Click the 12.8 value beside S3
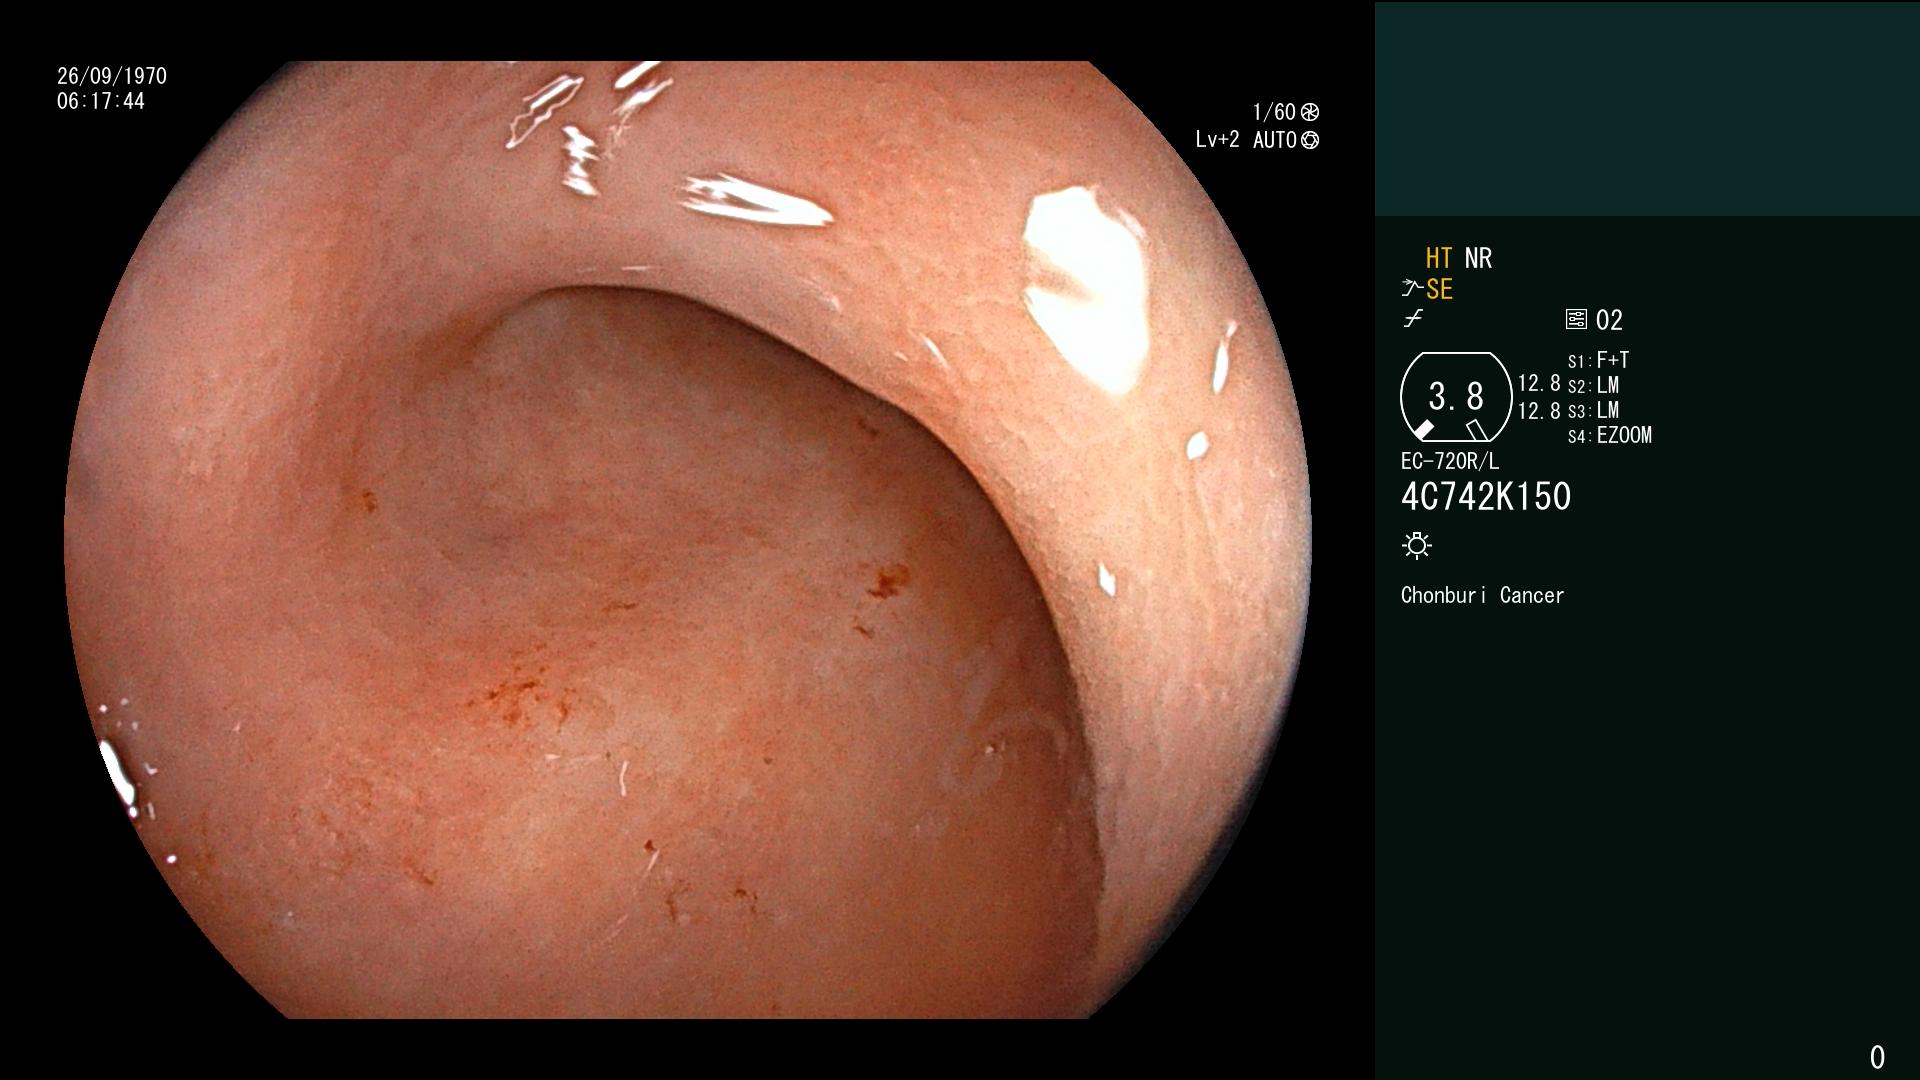Image resolution: width=1920 pixels, height=1080 pixels. coord(1539,410)
